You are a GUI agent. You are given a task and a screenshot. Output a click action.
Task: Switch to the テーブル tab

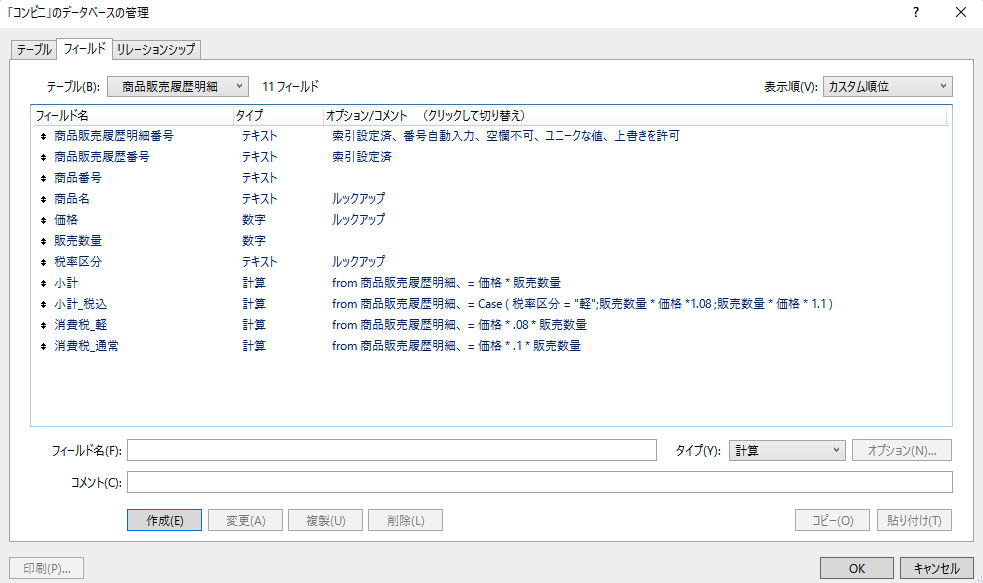click(33, 49)
